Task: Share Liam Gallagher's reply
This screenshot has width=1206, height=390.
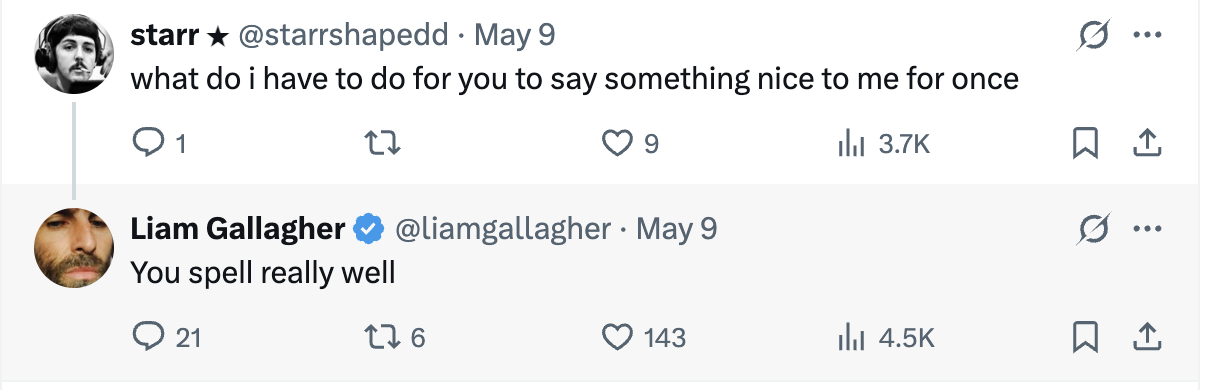Action: 1147,338
